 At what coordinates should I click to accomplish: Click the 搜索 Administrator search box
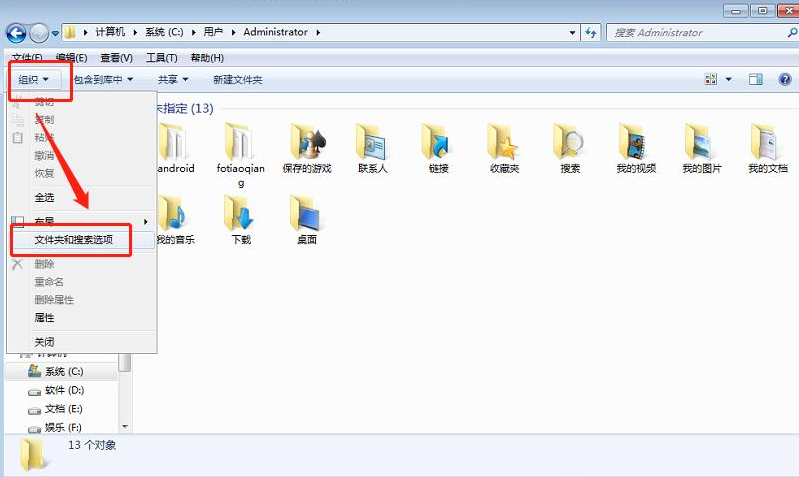pos(690,33)
